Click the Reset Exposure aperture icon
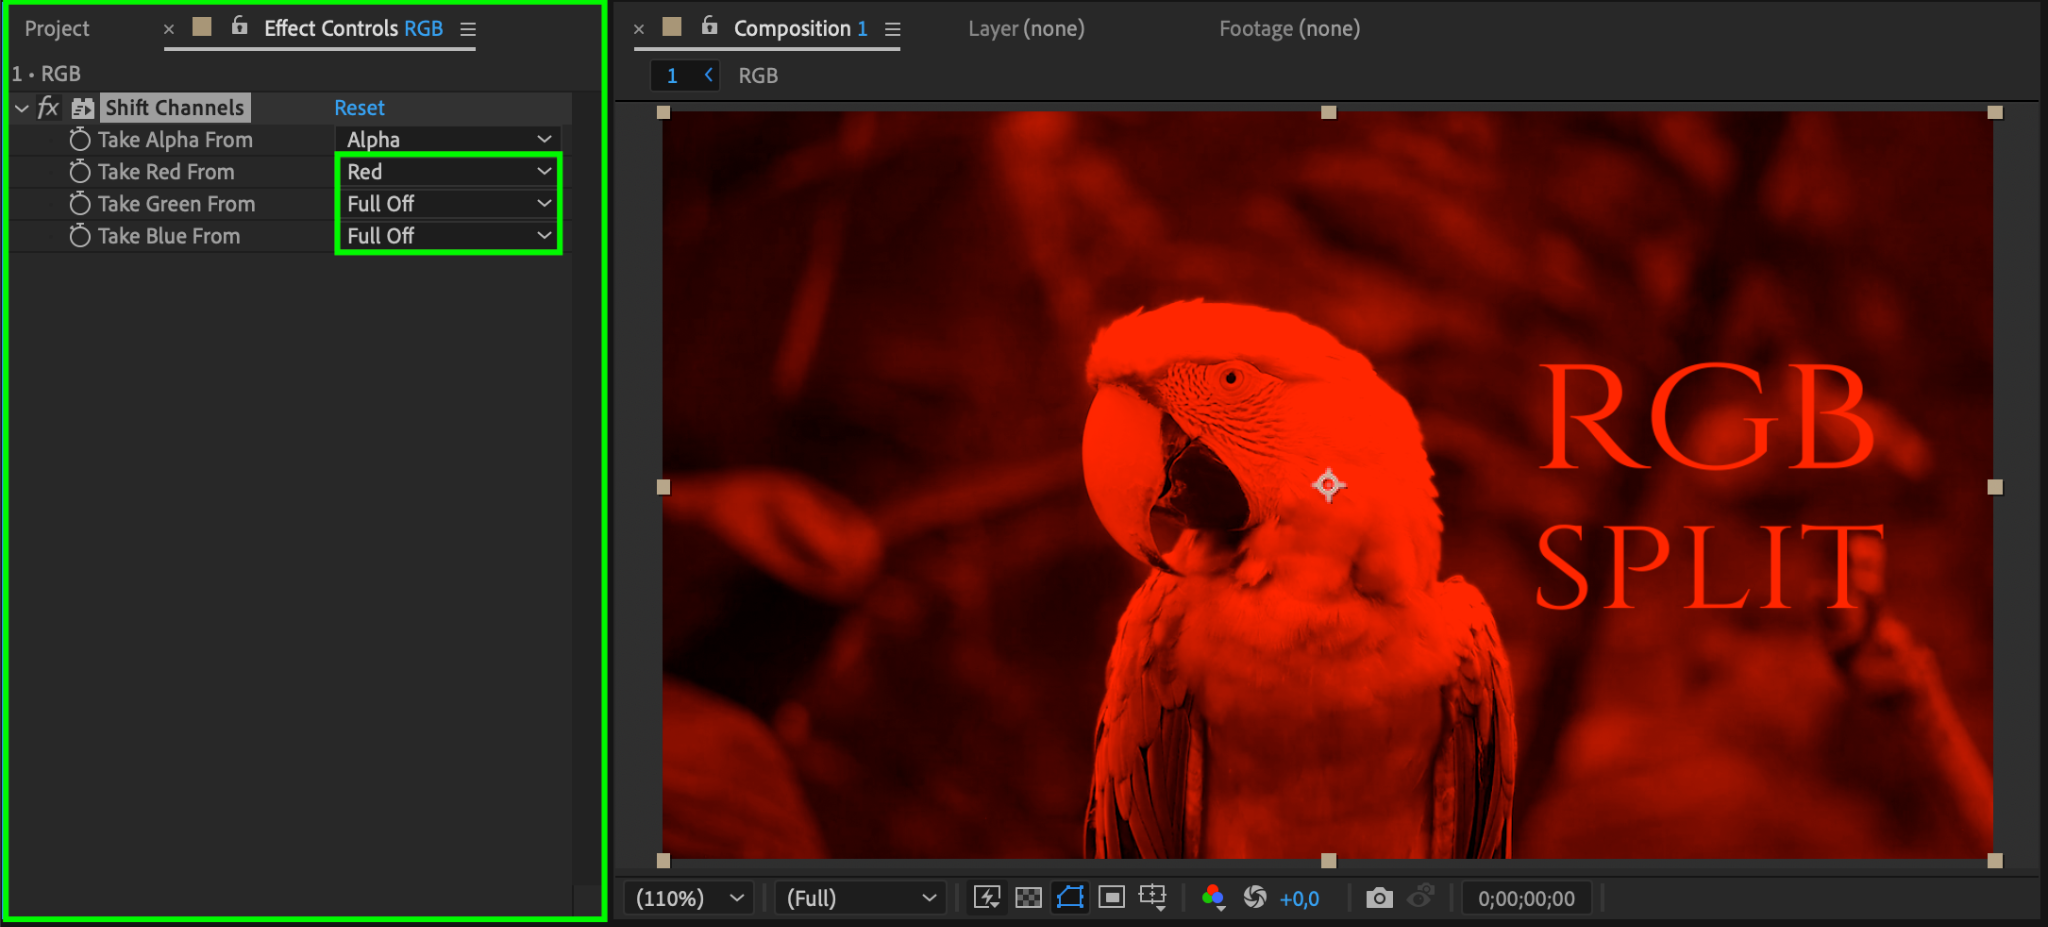 tap(1255, 898)
